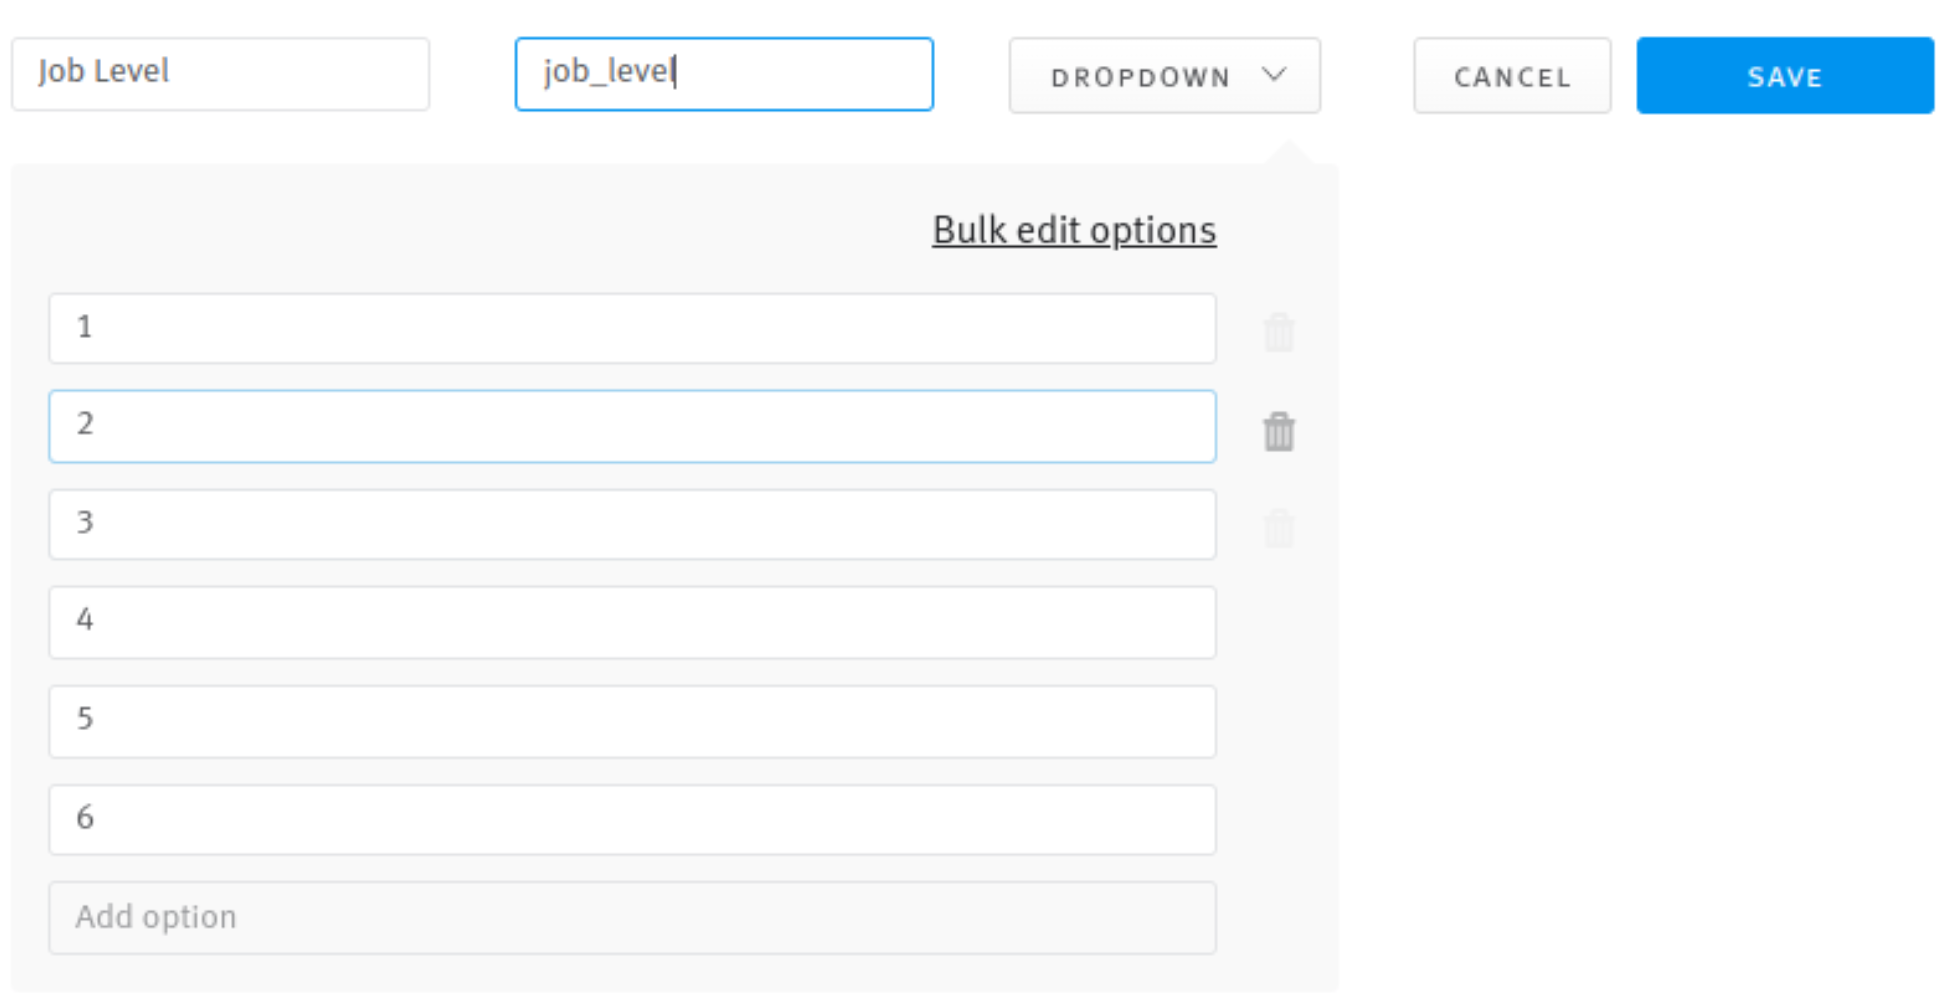Screen dimensions: 1960x1004
Task: Click the word DROPDOWN in the type selector
Action: [x=1140, y=77]
